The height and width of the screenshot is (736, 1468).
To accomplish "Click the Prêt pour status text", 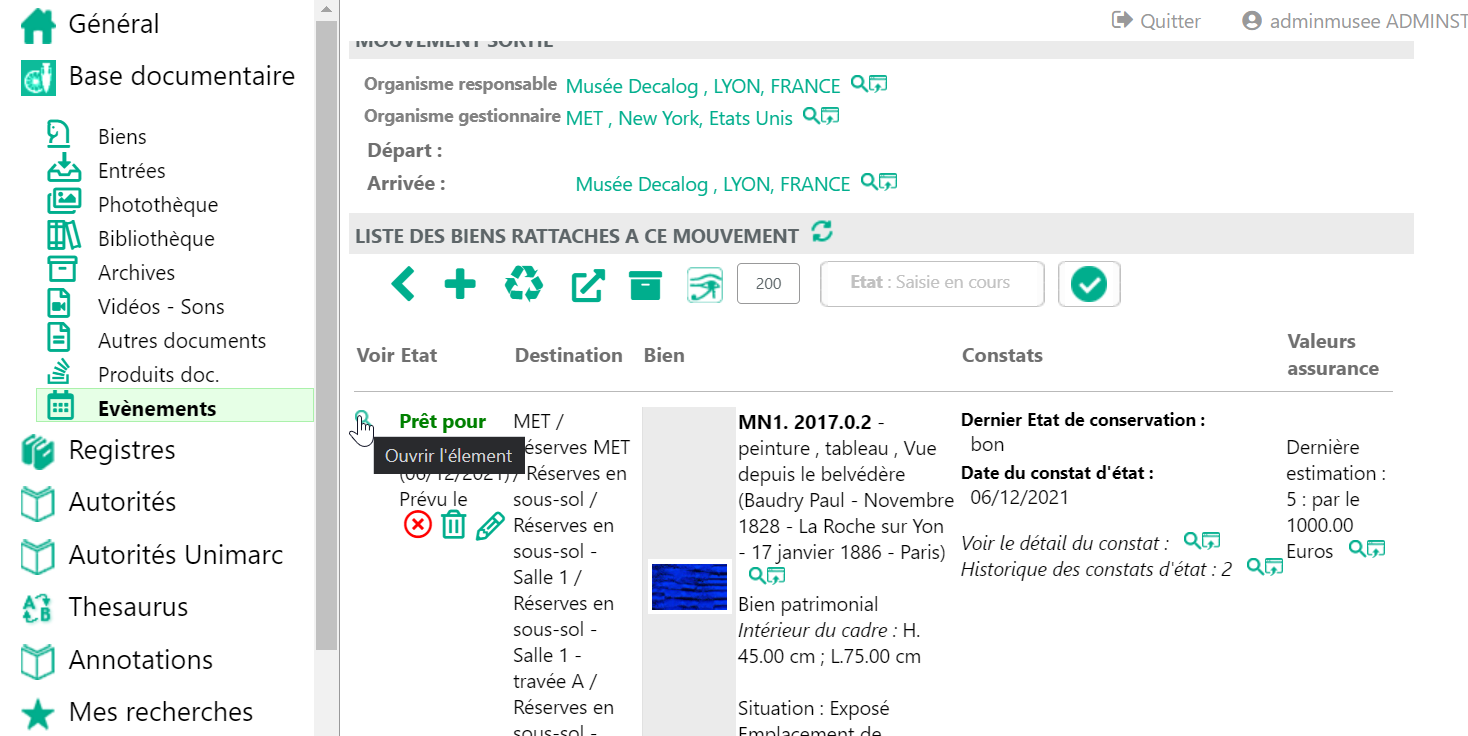I will [x=442, y=422].
